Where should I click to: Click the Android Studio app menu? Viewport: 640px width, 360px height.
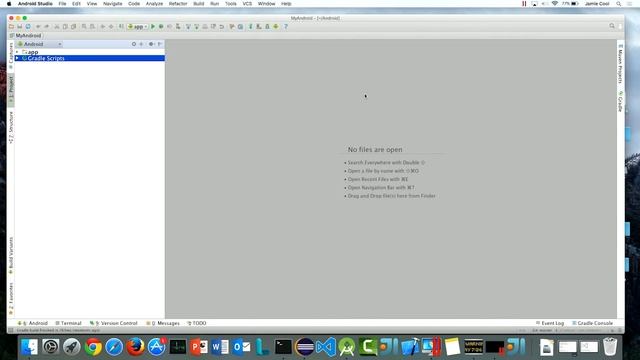[35, 4]
